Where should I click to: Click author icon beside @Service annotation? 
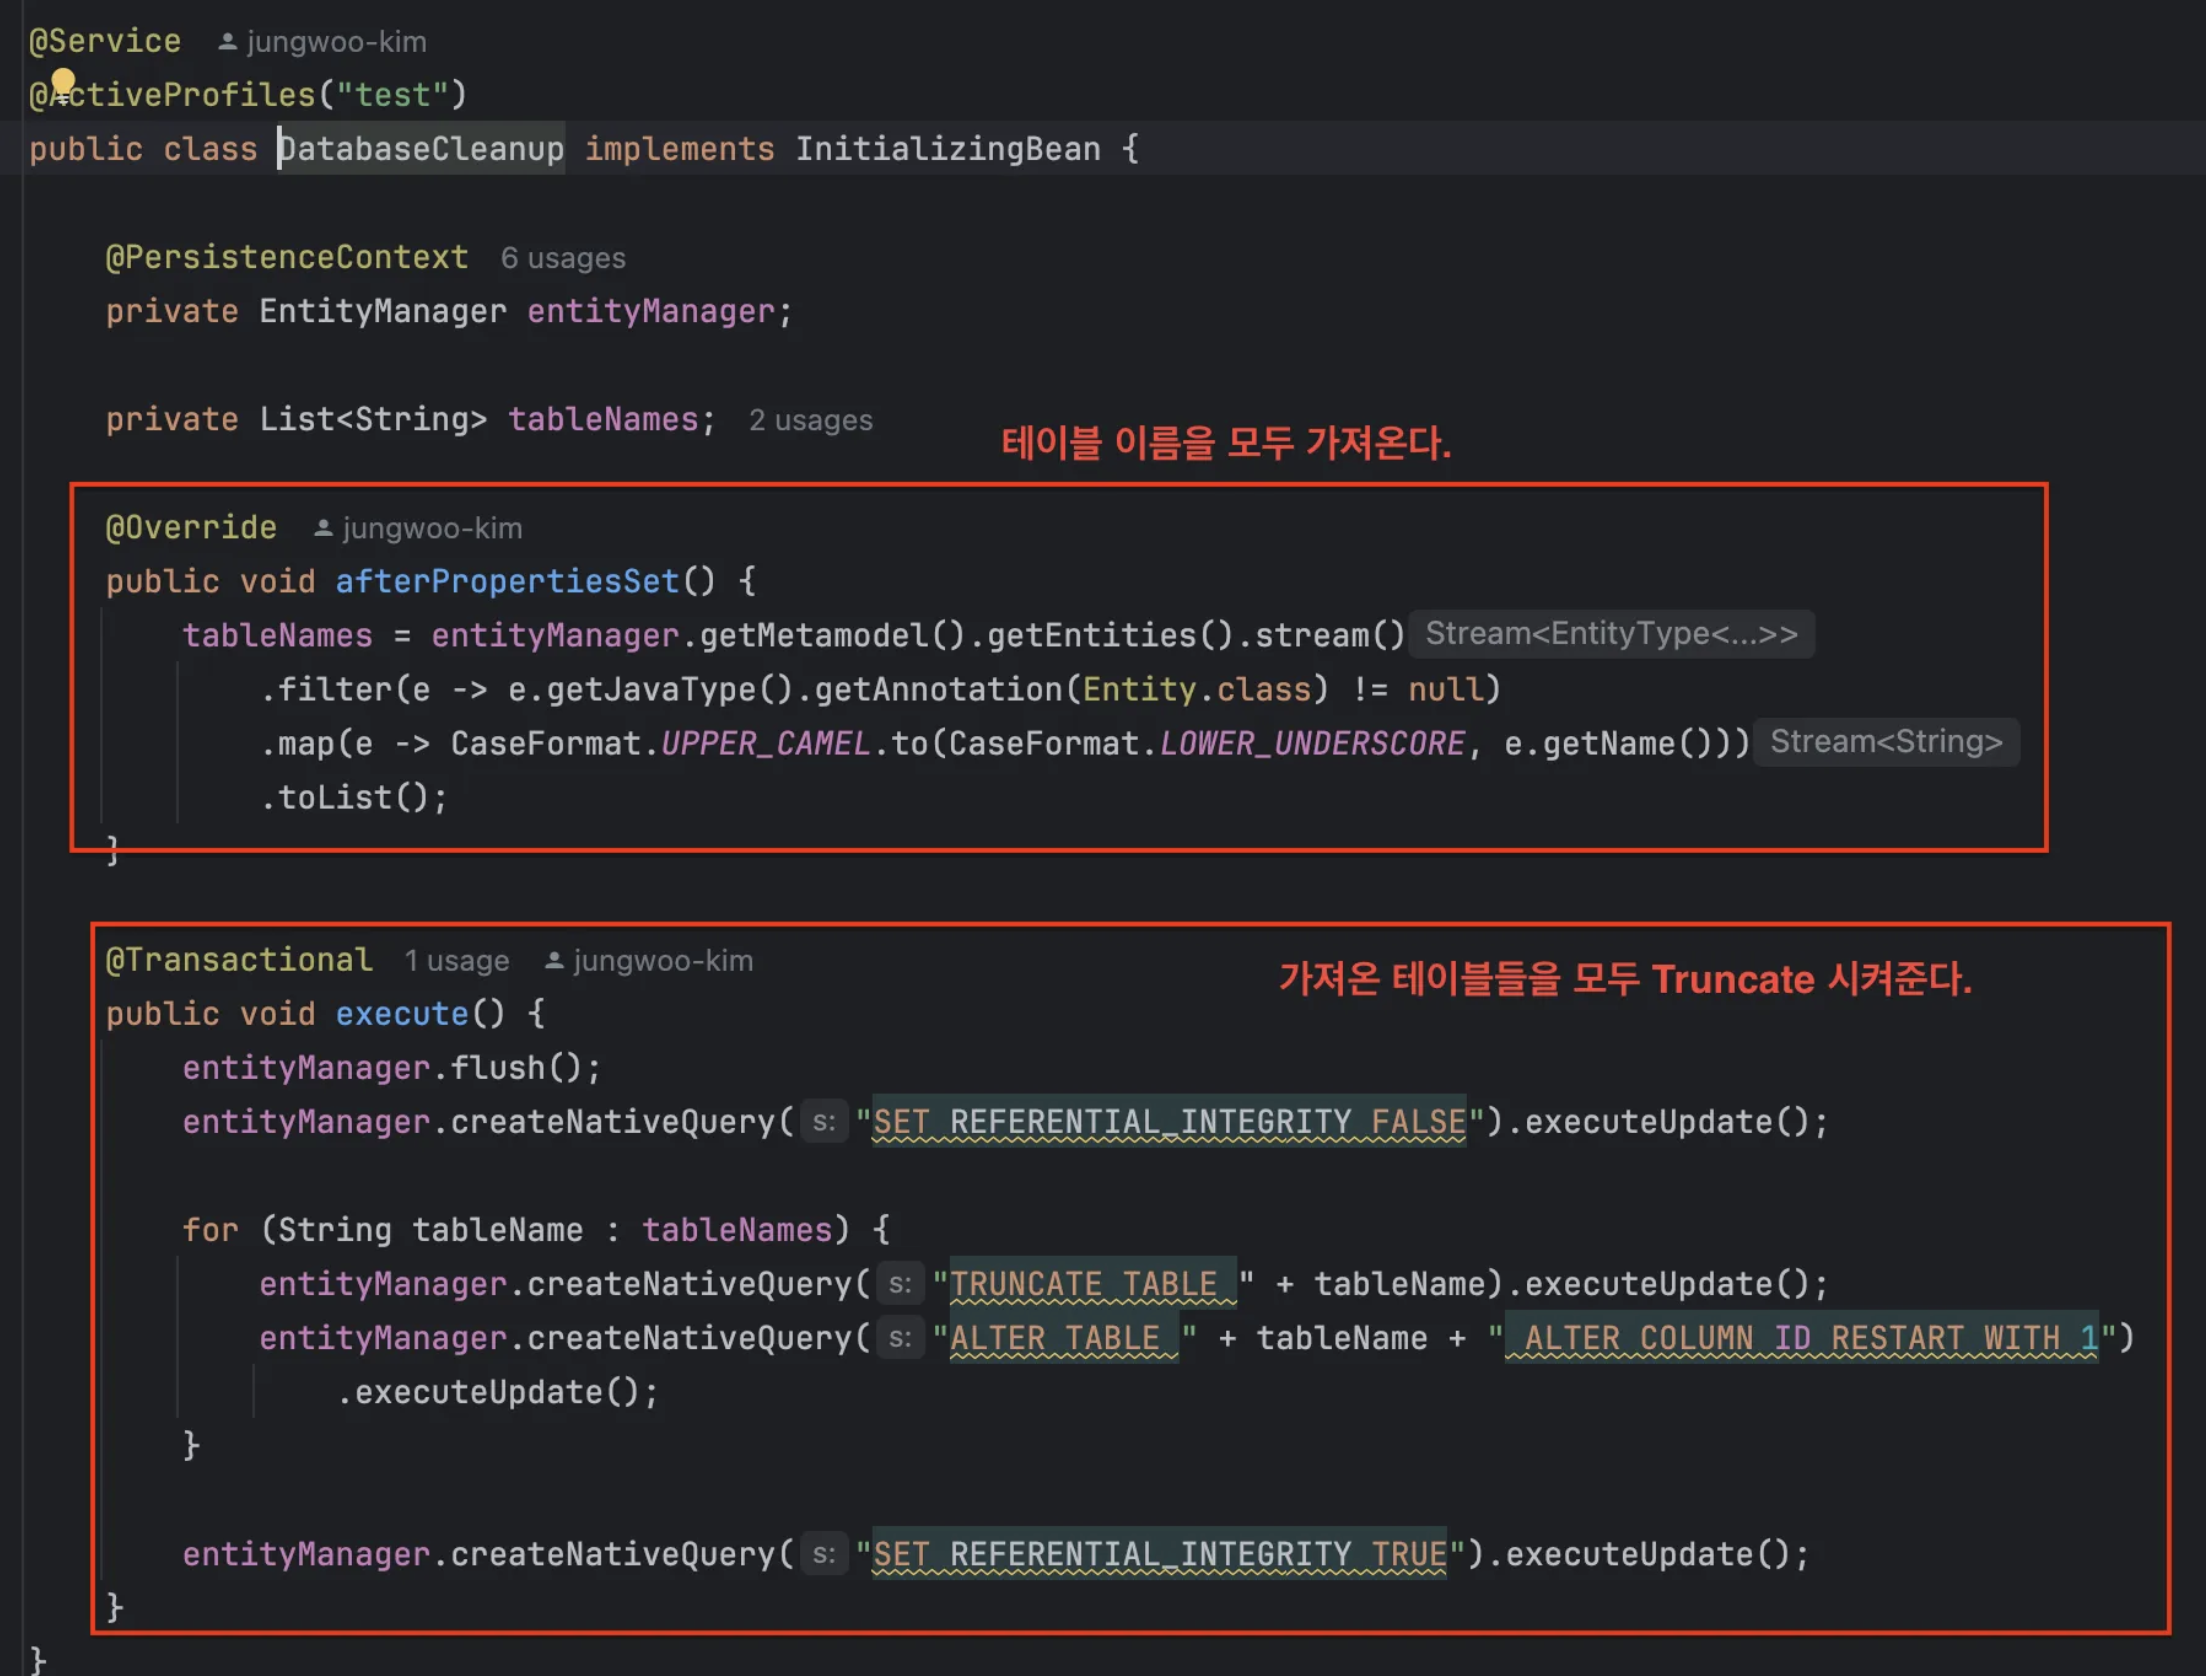click(x=227, y=42)
